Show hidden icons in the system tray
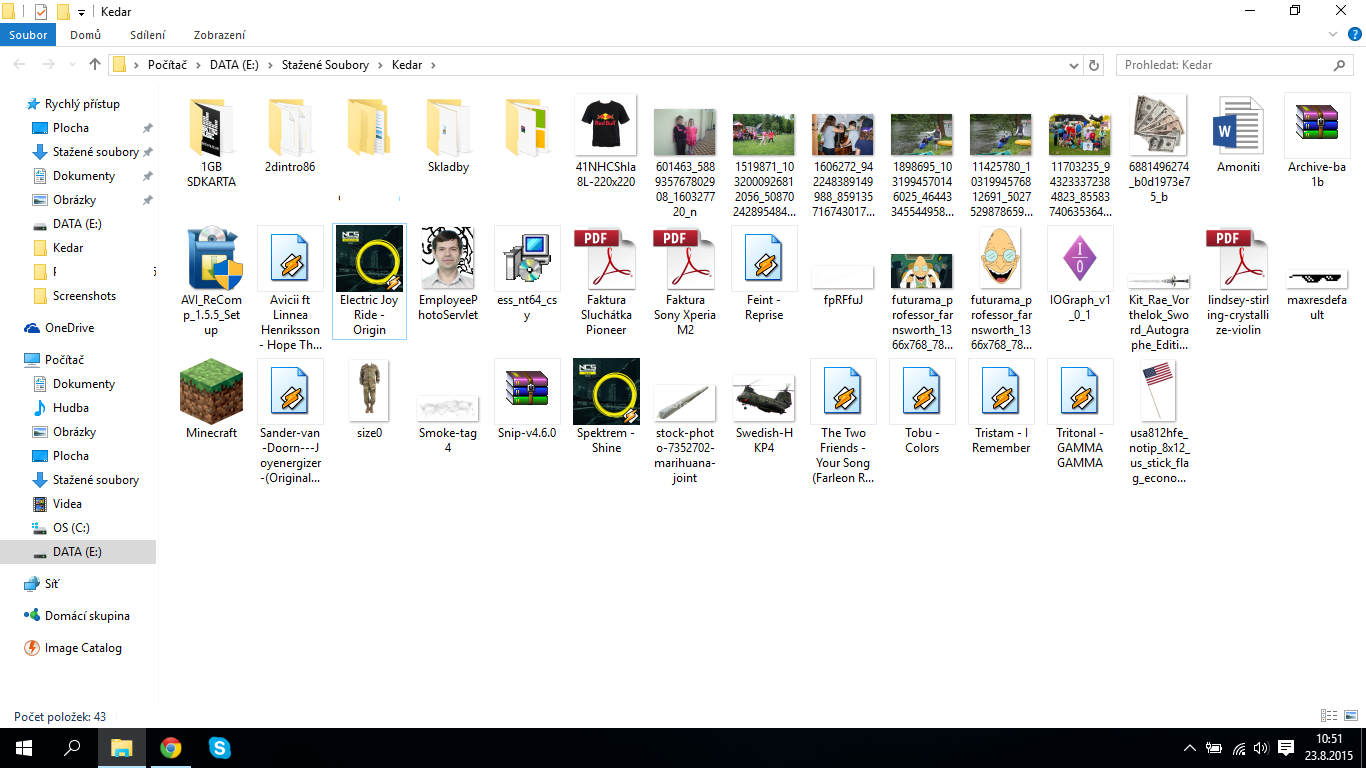The image size is (1366, 768). 1190,748
